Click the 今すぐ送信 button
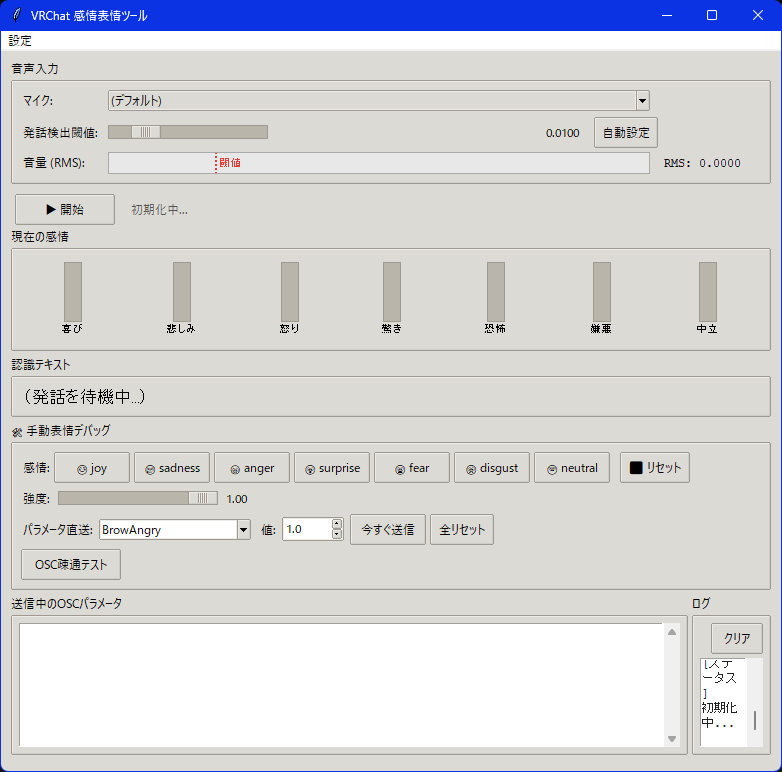Image resolution: width=782 pixels, height=772 pixels. 388,530
